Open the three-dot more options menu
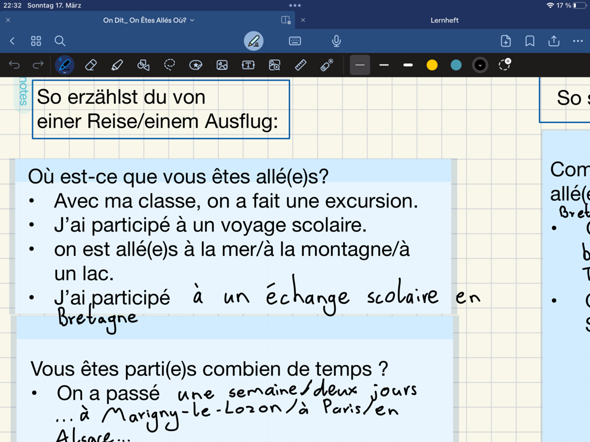 coord(578,41)
